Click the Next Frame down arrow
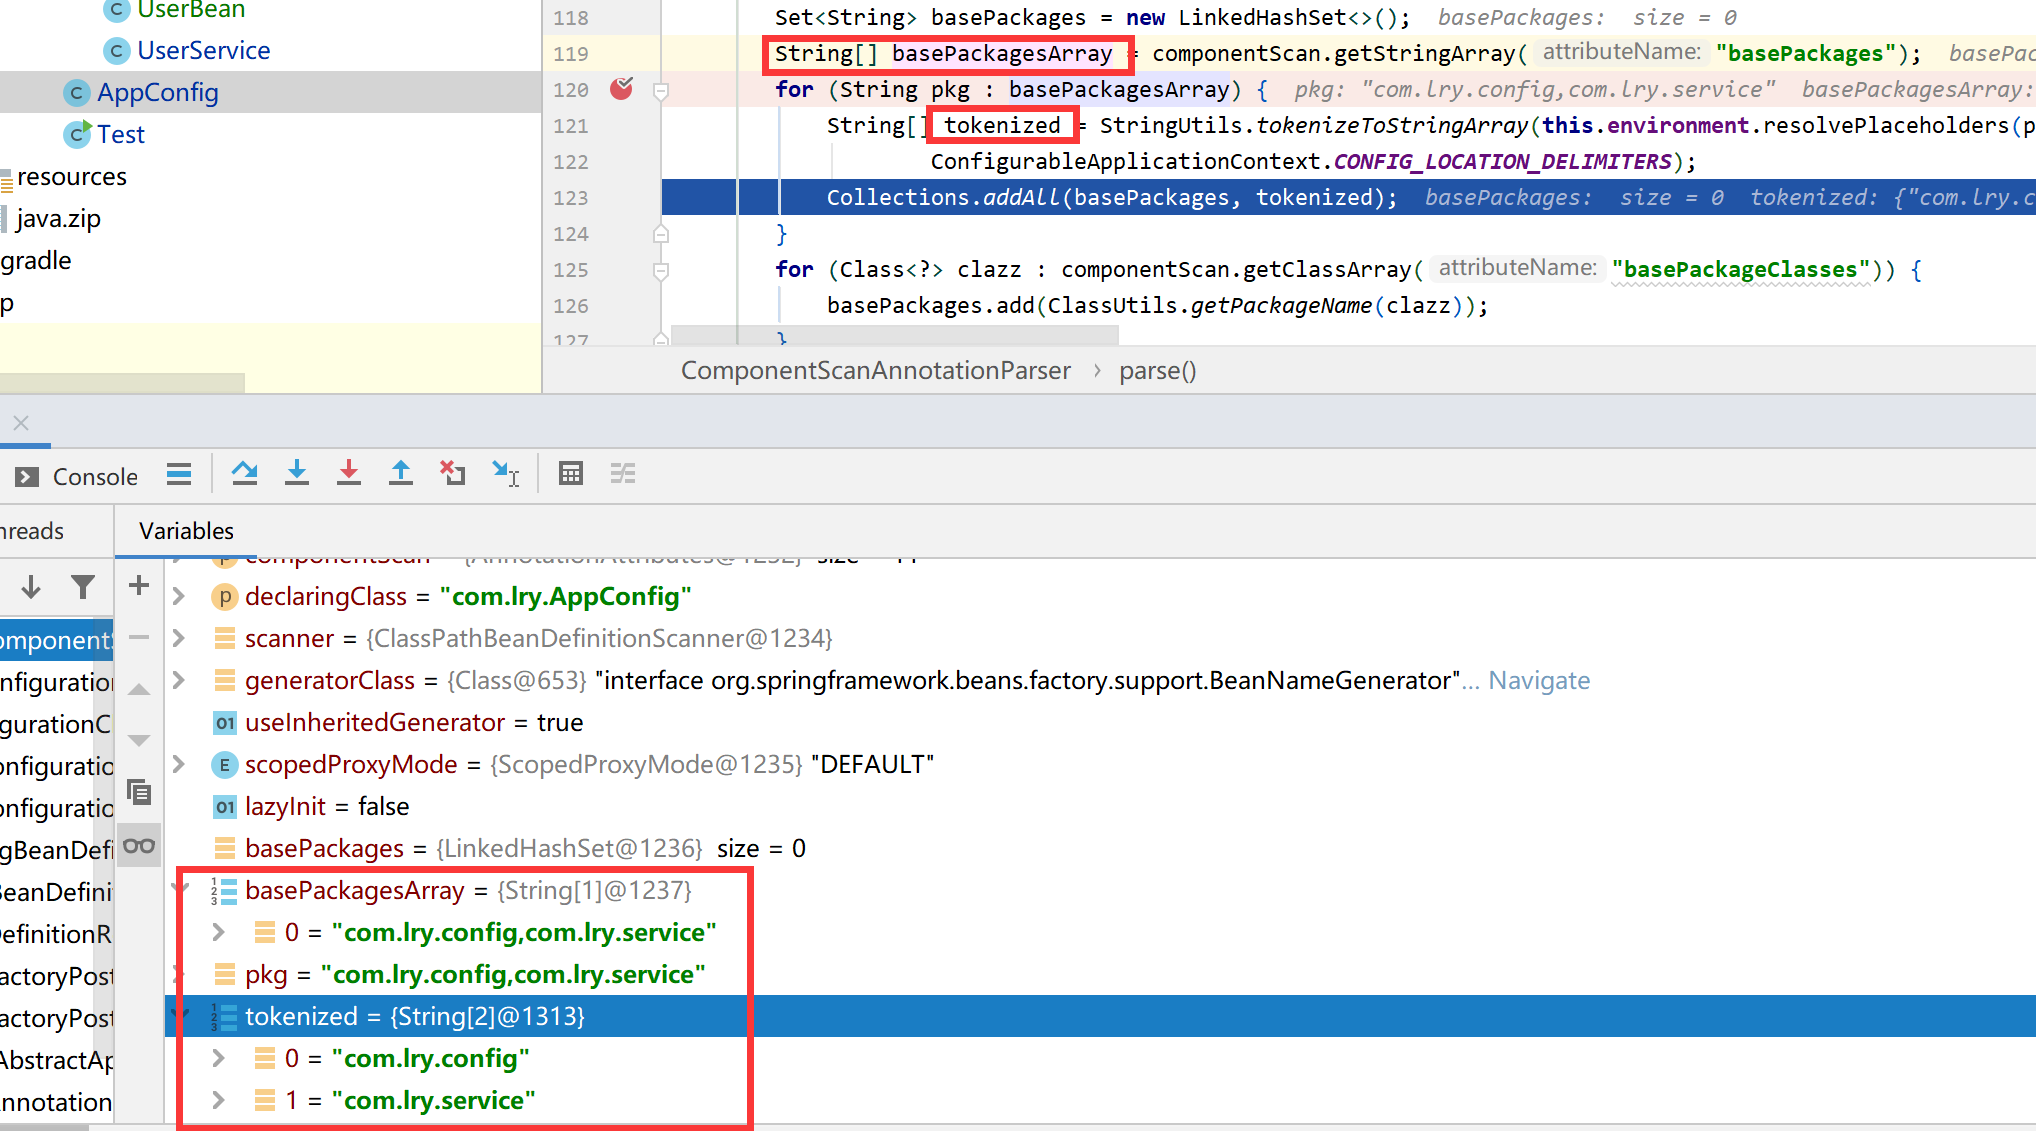2036x1131 pixels. tap(31, 587)
